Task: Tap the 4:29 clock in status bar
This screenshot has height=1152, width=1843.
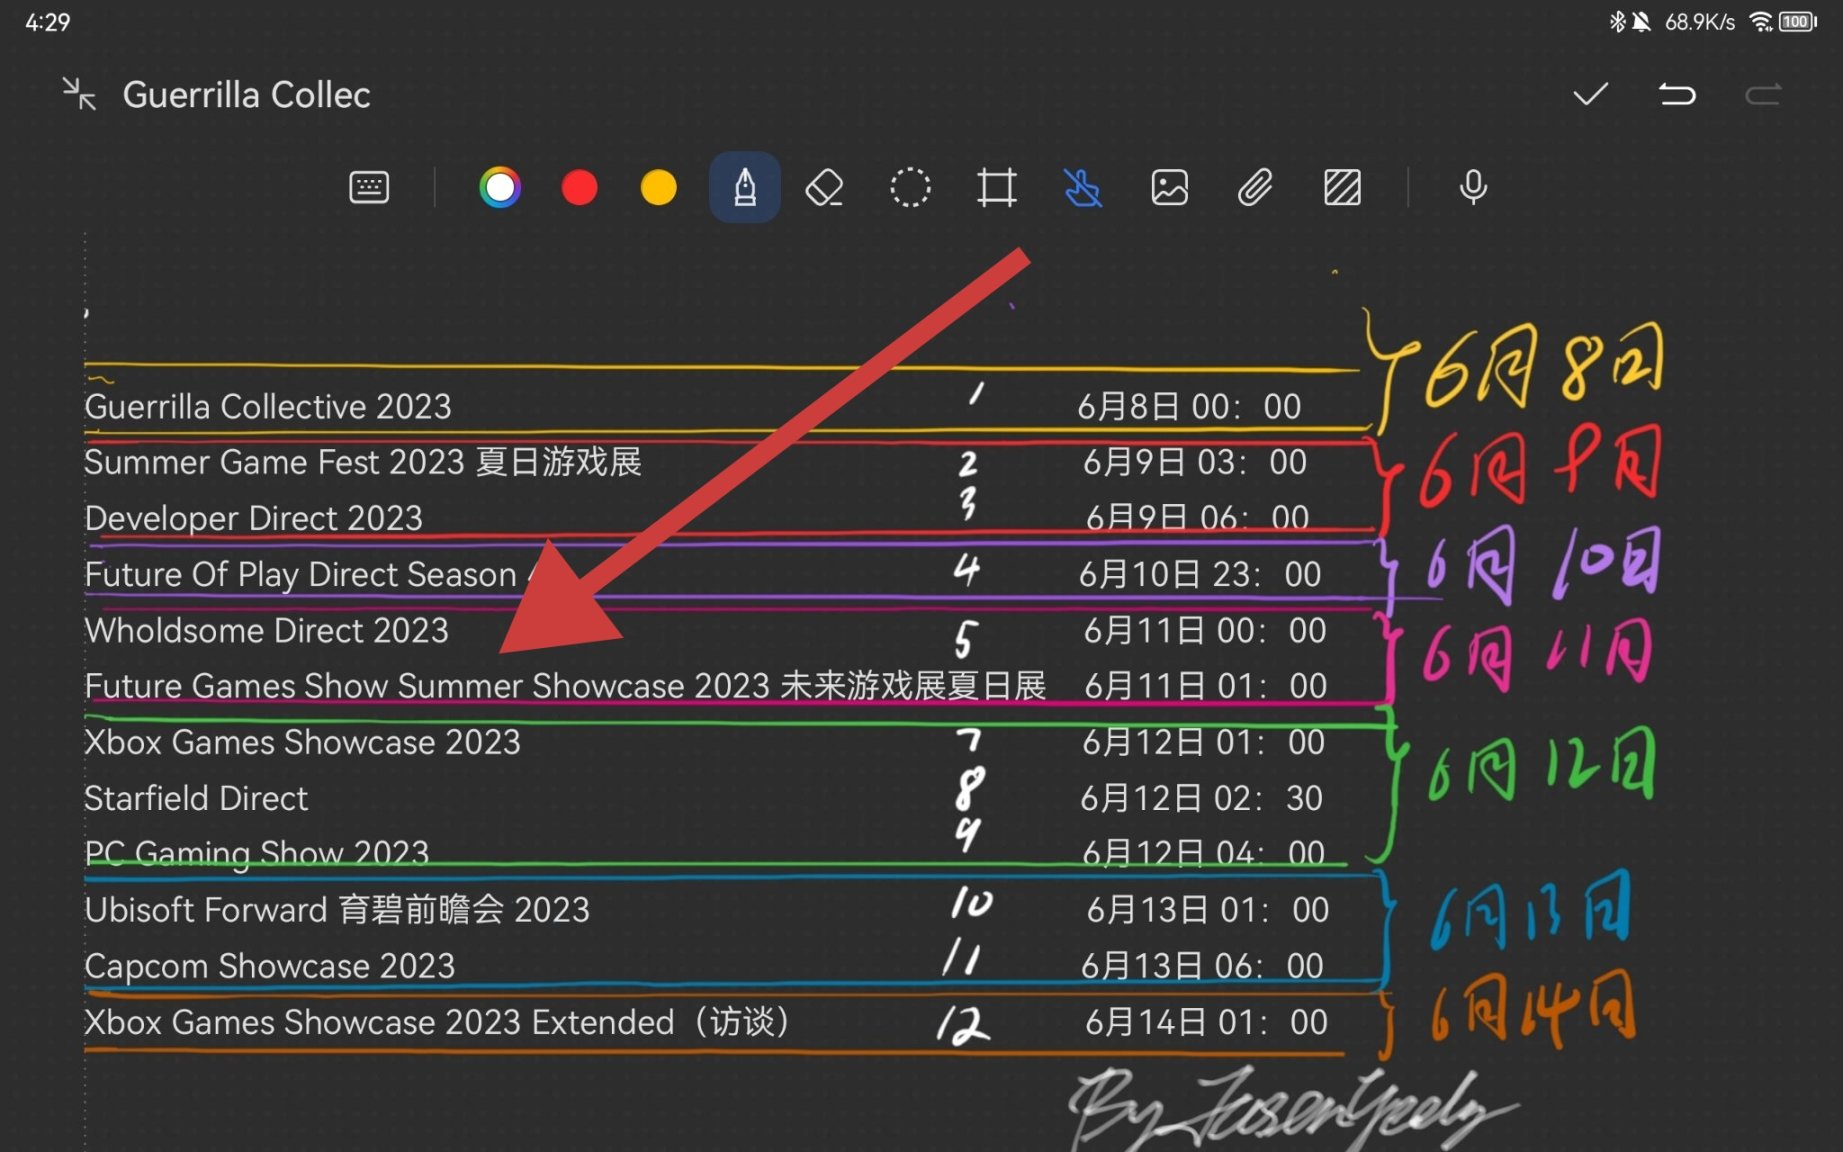Action: [x=47, y=22]
